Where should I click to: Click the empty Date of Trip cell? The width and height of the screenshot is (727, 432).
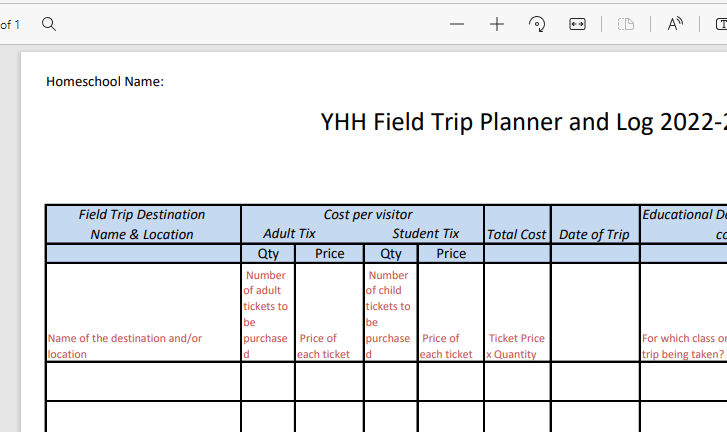click(x=594, y=381)
